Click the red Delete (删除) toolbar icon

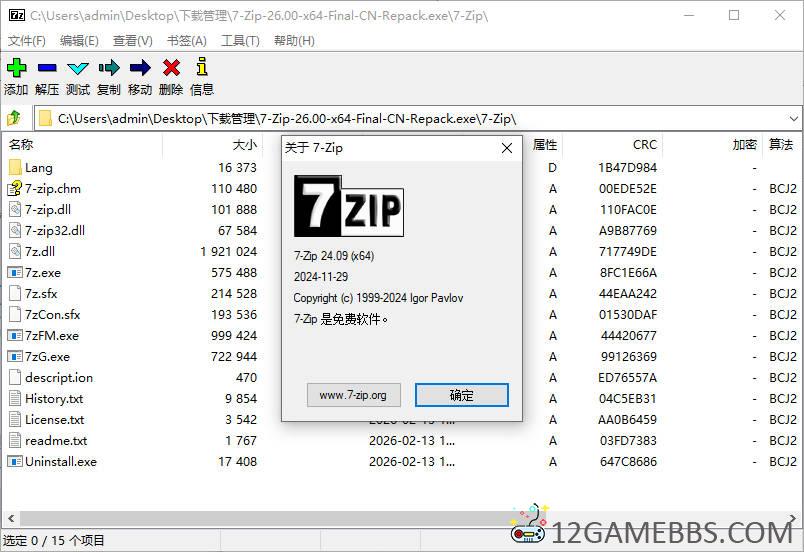pos(171,67)
